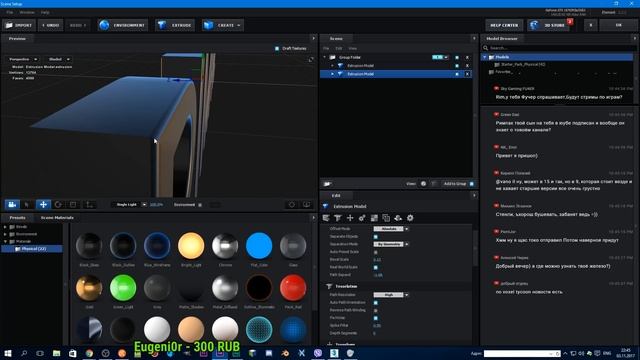Viewport: 640px width, 360px height.
Task: Expand the Bevels folder in Presets tree
Action: 5,227
